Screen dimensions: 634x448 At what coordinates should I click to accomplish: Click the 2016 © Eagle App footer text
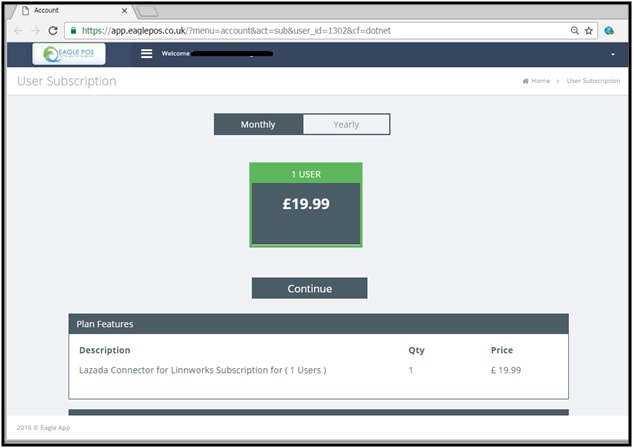[x=43, y=428]
